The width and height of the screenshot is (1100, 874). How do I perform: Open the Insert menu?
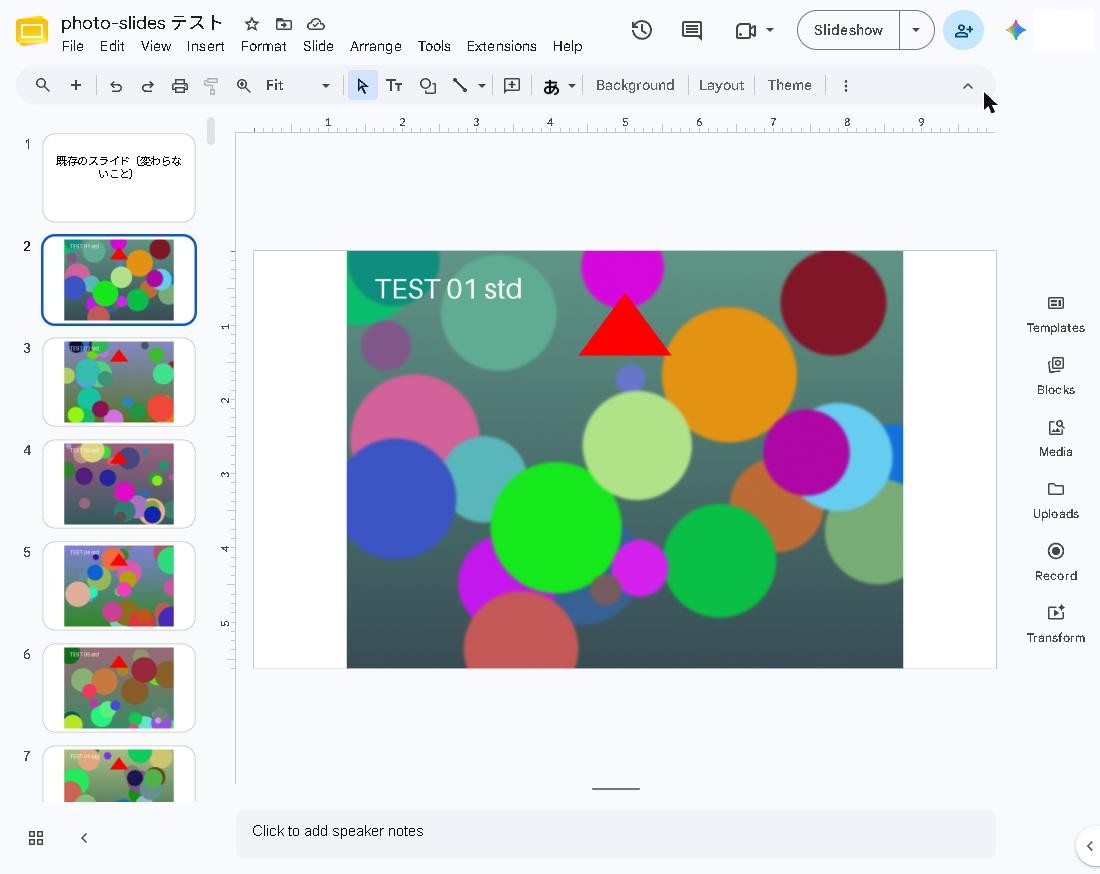click(x=206, y=46)
